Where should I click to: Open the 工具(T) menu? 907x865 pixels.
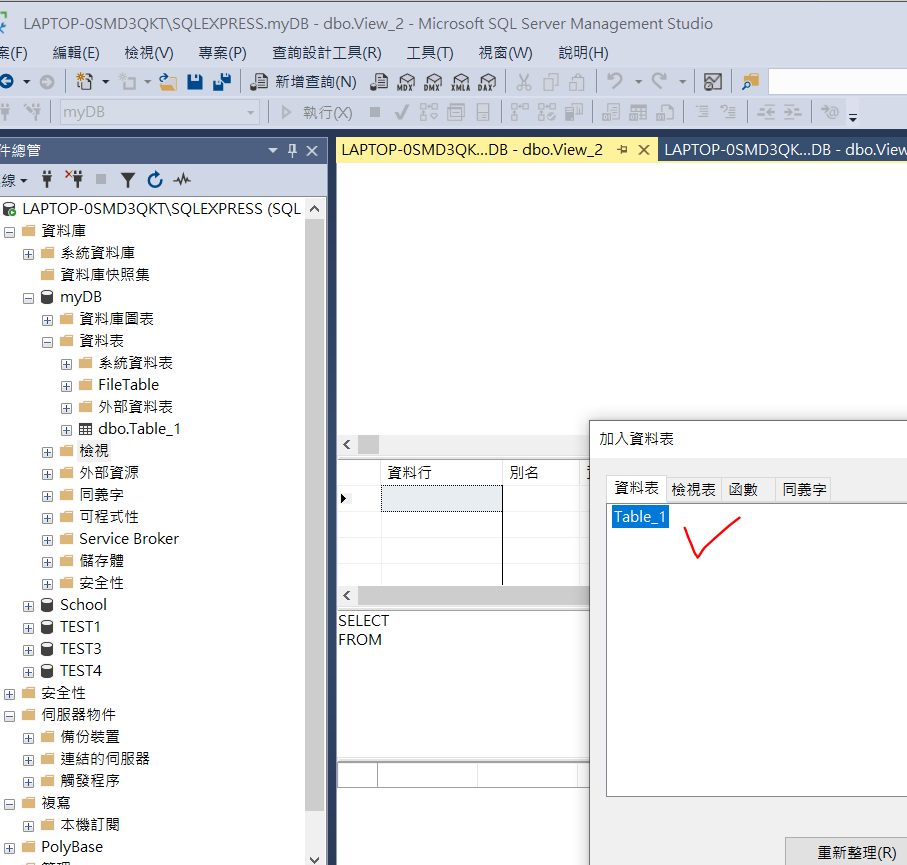[430, 53]
